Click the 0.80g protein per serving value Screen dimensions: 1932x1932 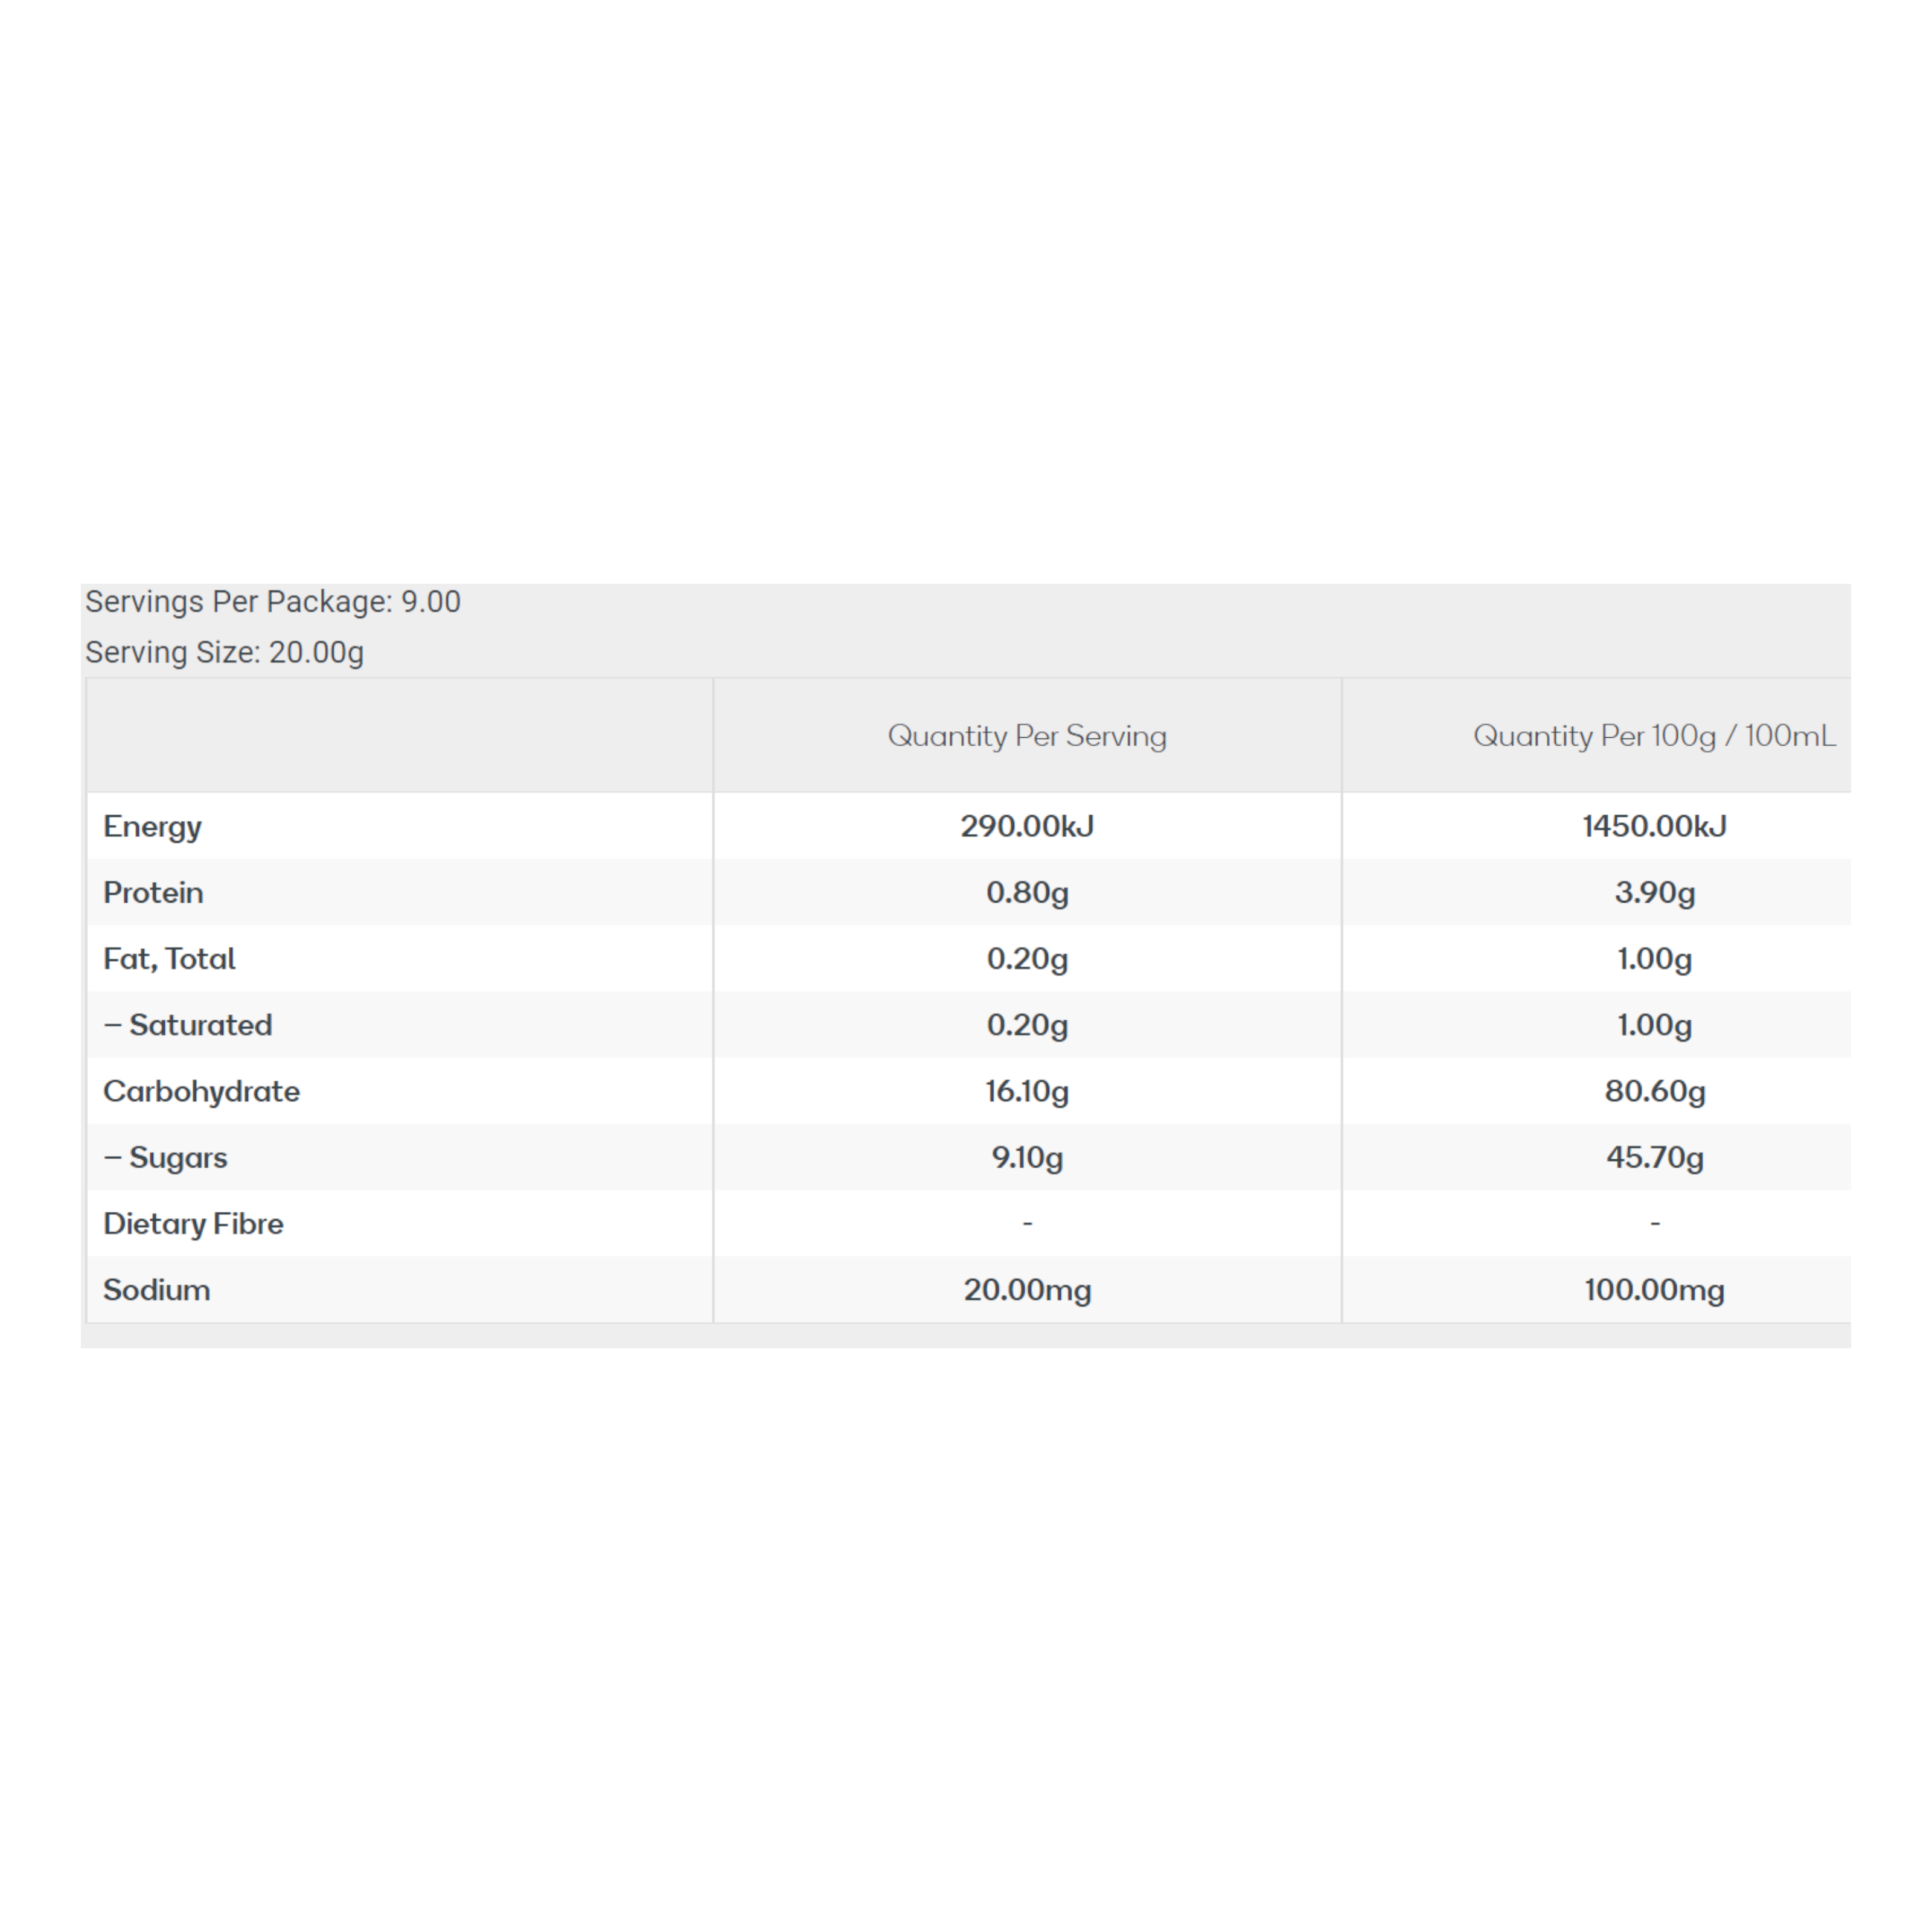[x=1027, y=892]
